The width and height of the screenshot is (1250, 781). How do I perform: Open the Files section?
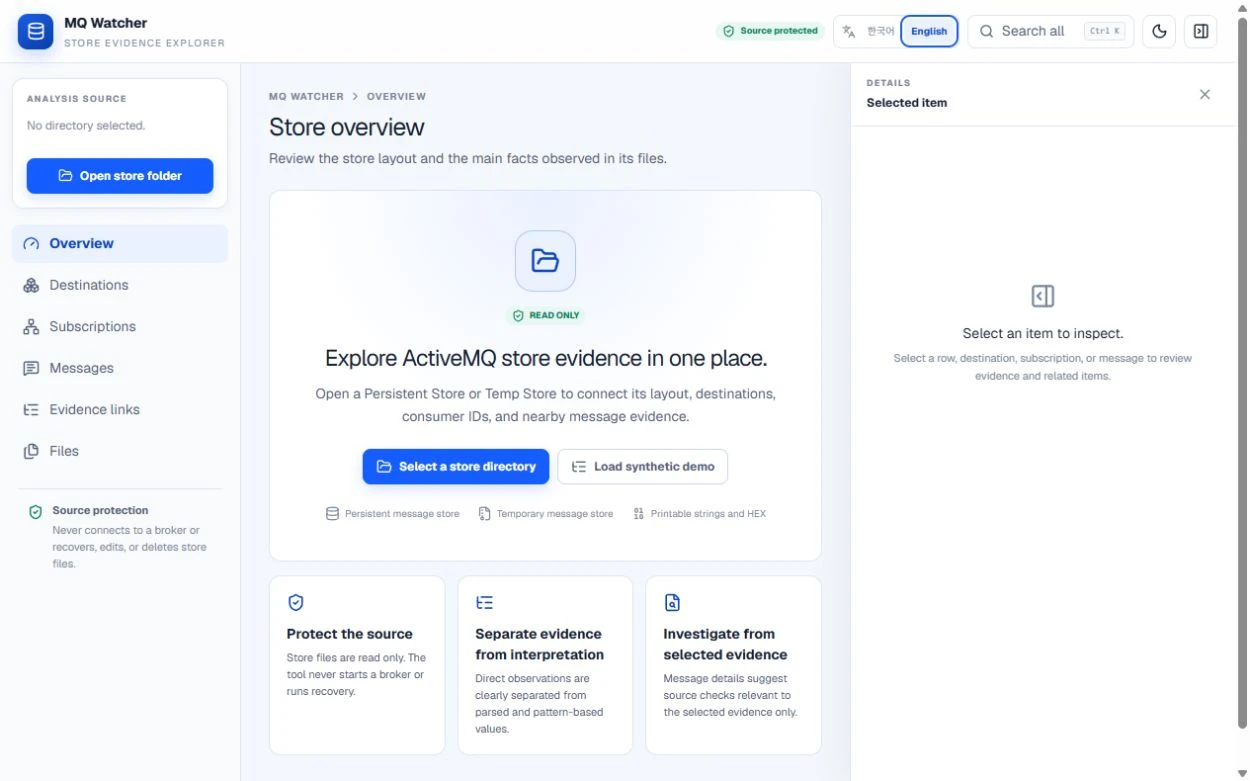pyautogui.click(x=120, y=451)
